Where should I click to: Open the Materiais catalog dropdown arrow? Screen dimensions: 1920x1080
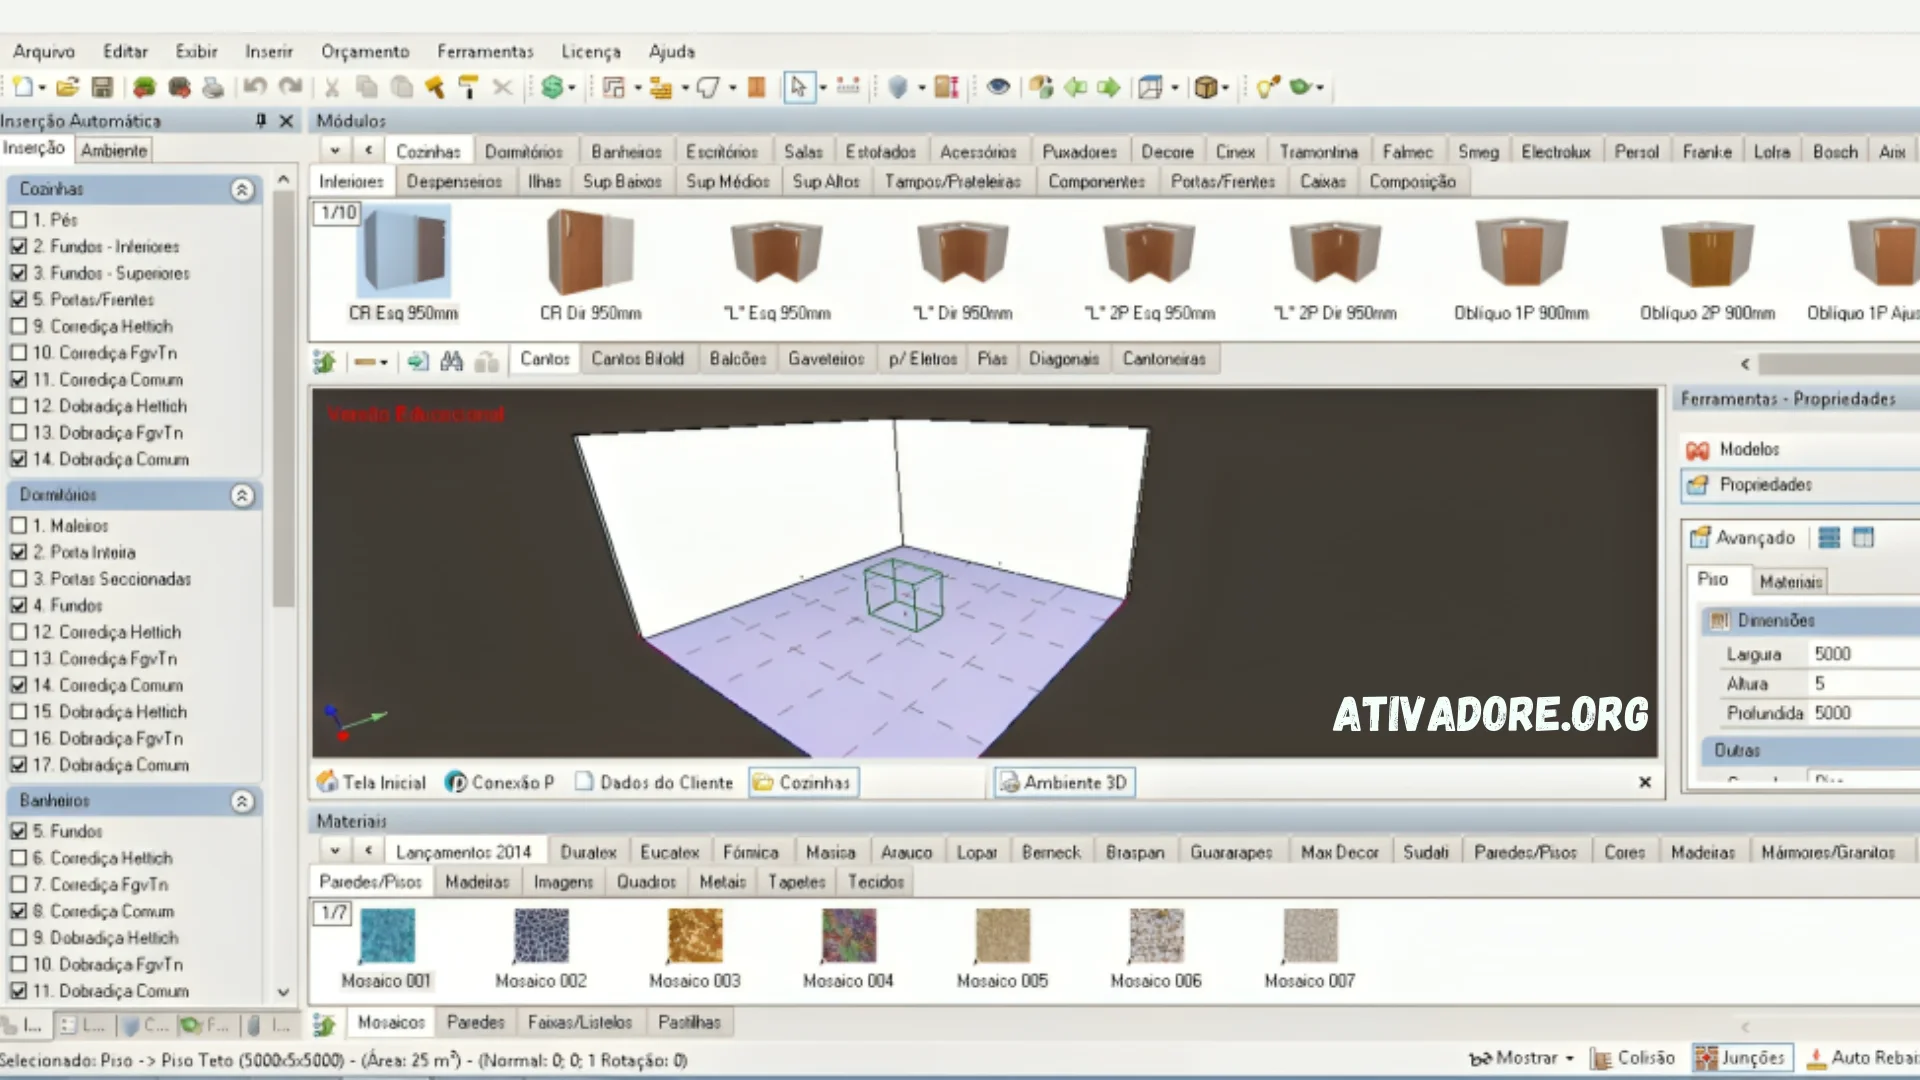point(335,852)
